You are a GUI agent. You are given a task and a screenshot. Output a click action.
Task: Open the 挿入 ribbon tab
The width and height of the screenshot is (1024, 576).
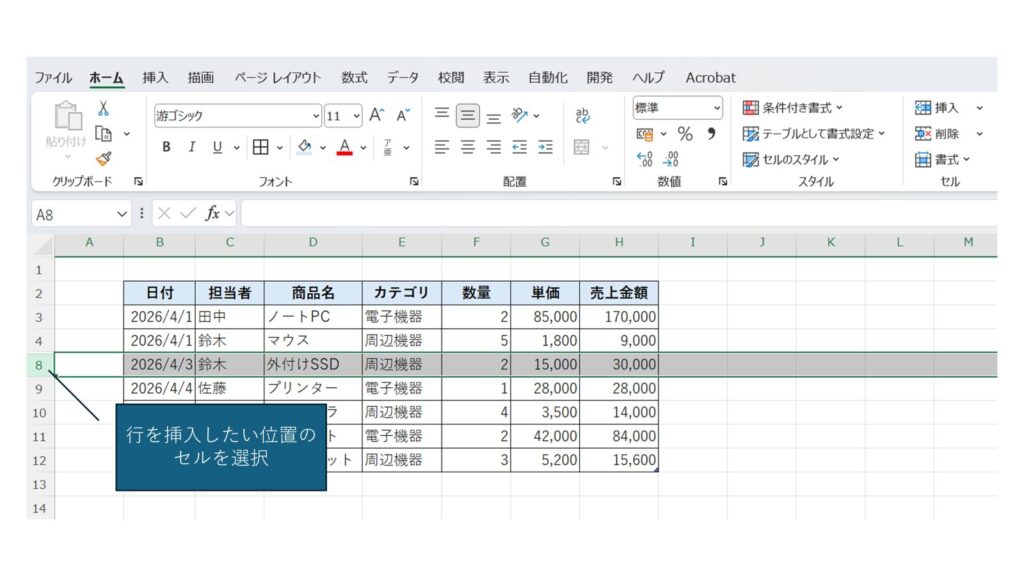click(x=155, y=77)
